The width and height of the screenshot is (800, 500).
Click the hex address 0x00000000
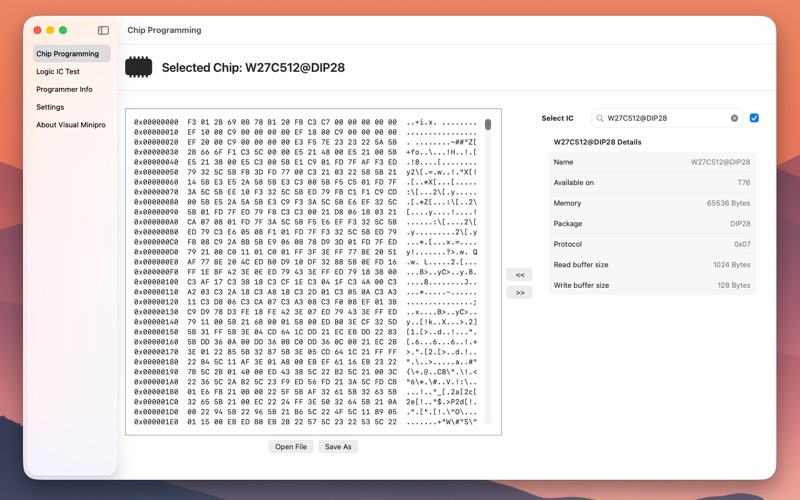click(156, 122)
